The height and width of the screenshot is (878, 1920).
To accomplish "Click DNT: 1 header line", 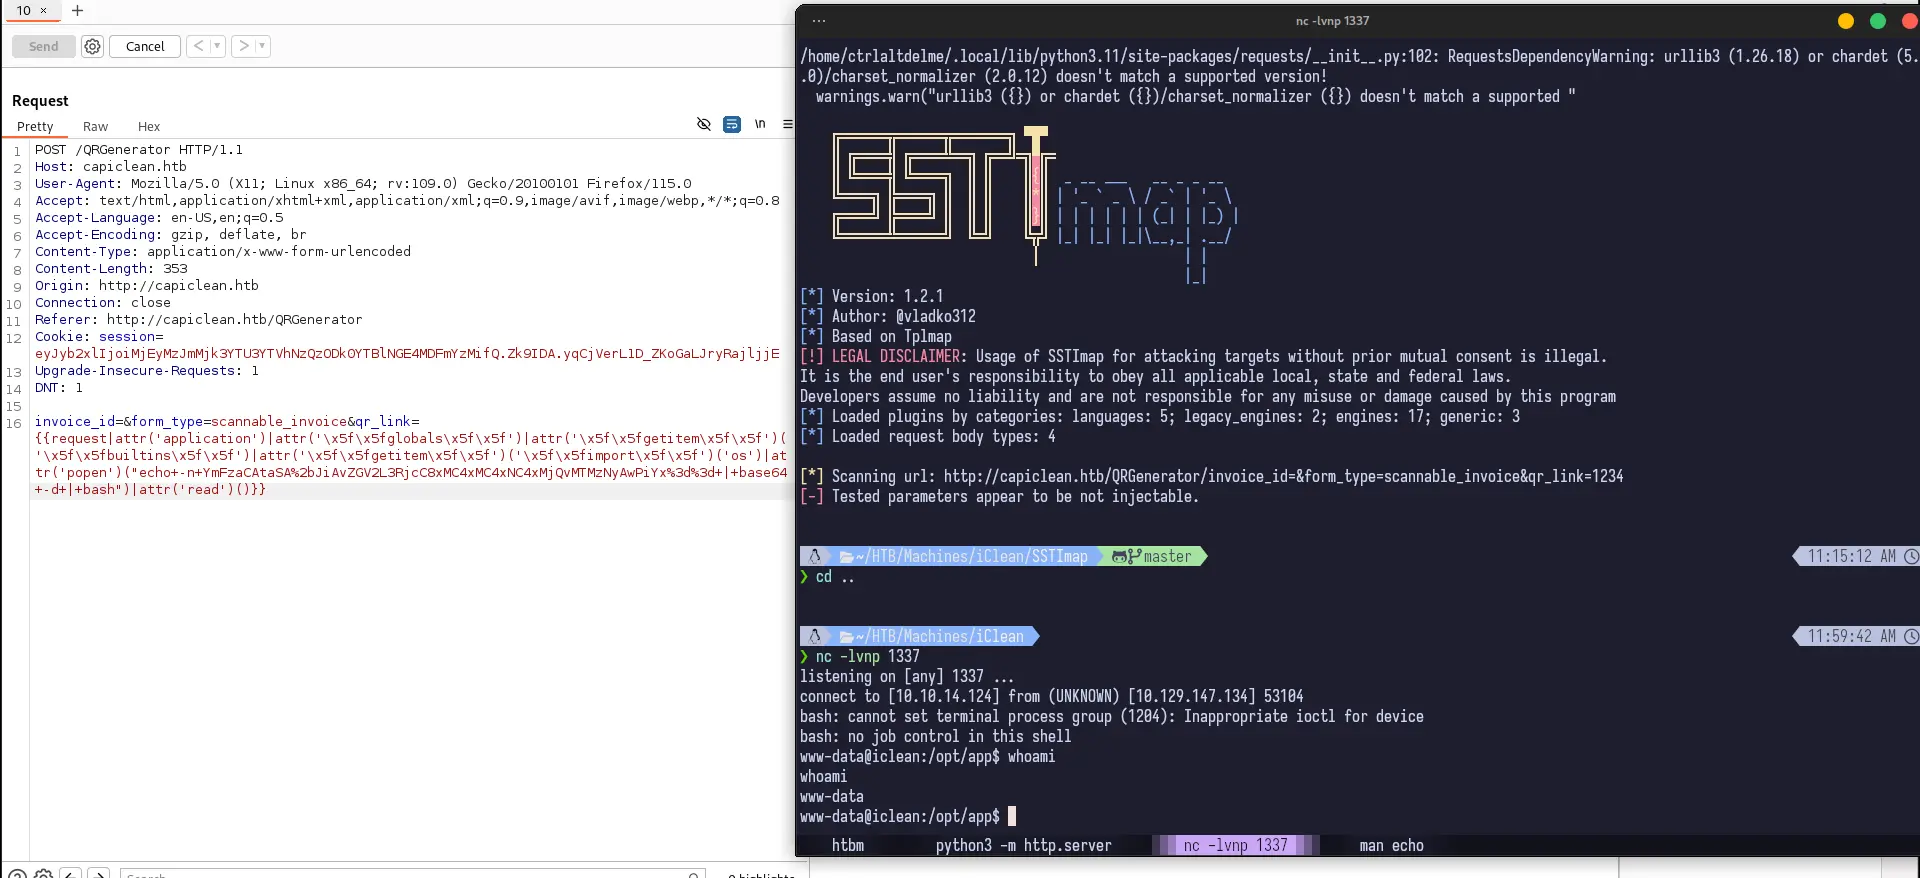I will (59, 388).
